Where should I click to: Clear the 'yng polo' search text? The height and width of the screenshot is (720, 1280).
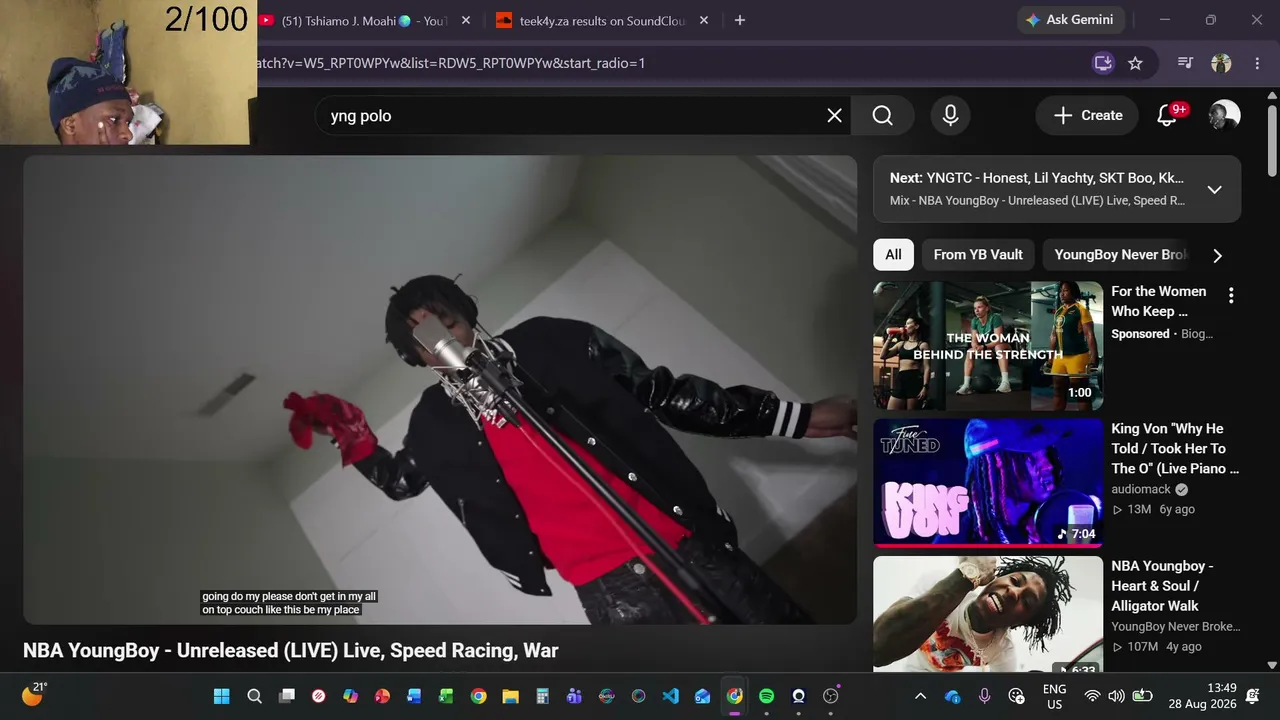[x=835, y=116]
